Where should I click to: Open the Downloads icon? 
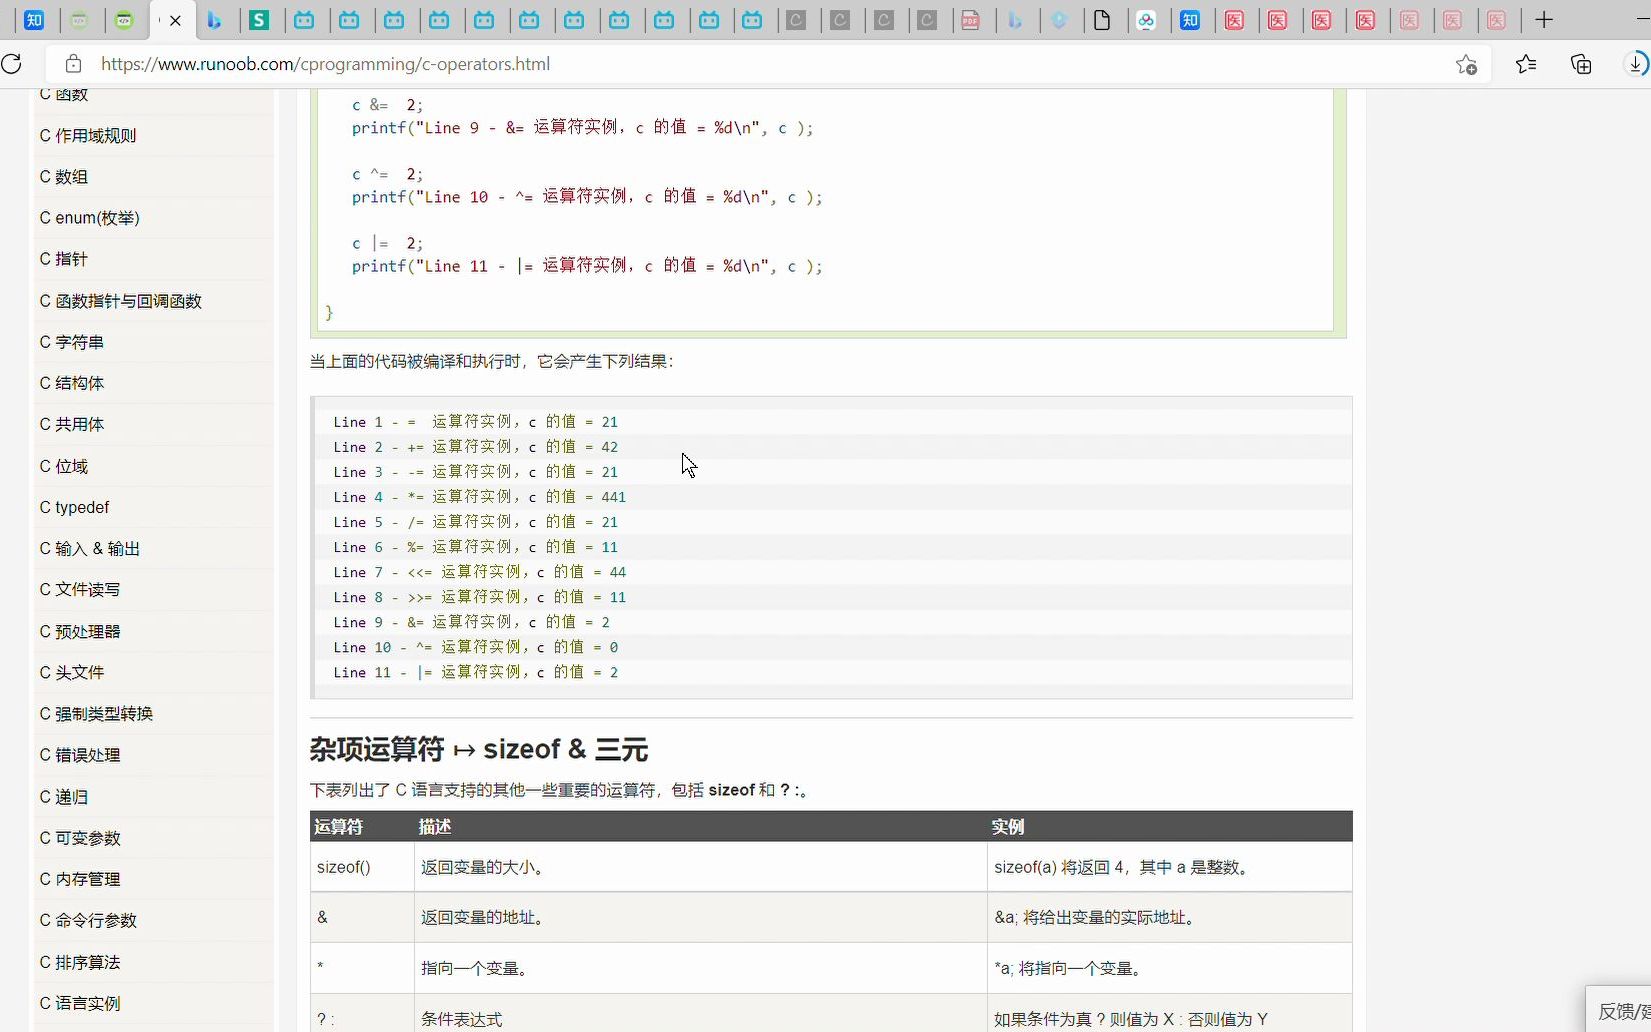[1636, 64]
